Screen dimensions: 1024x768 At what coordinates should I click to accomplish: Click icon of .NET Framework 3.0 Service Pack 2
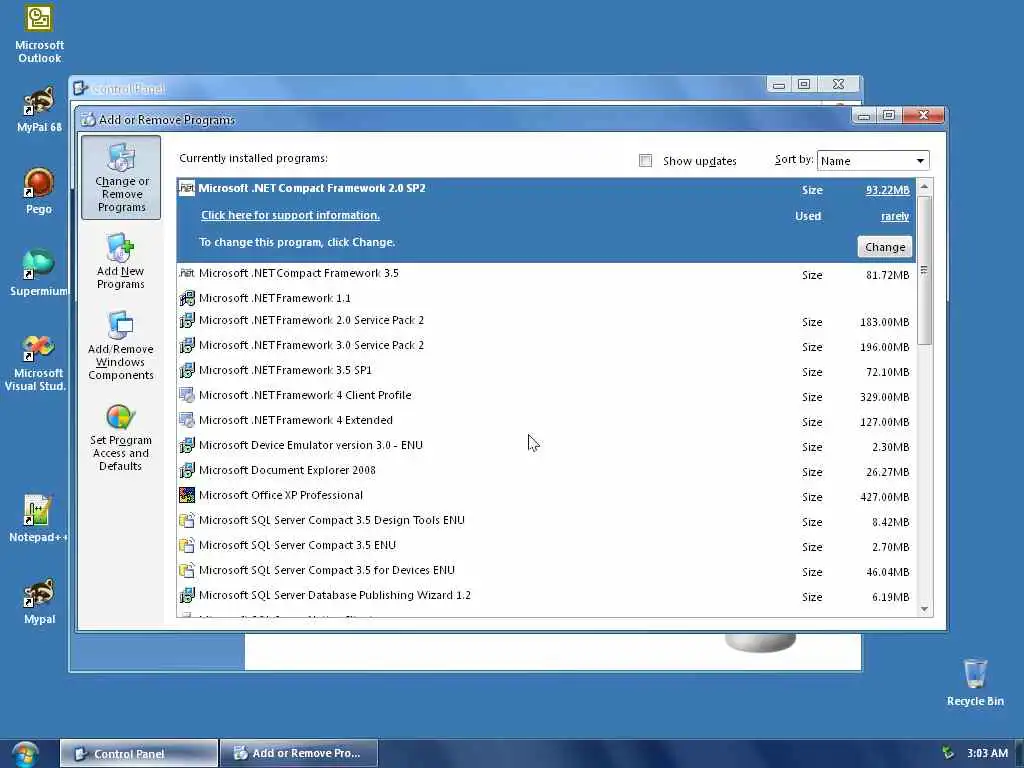point(187,345)
